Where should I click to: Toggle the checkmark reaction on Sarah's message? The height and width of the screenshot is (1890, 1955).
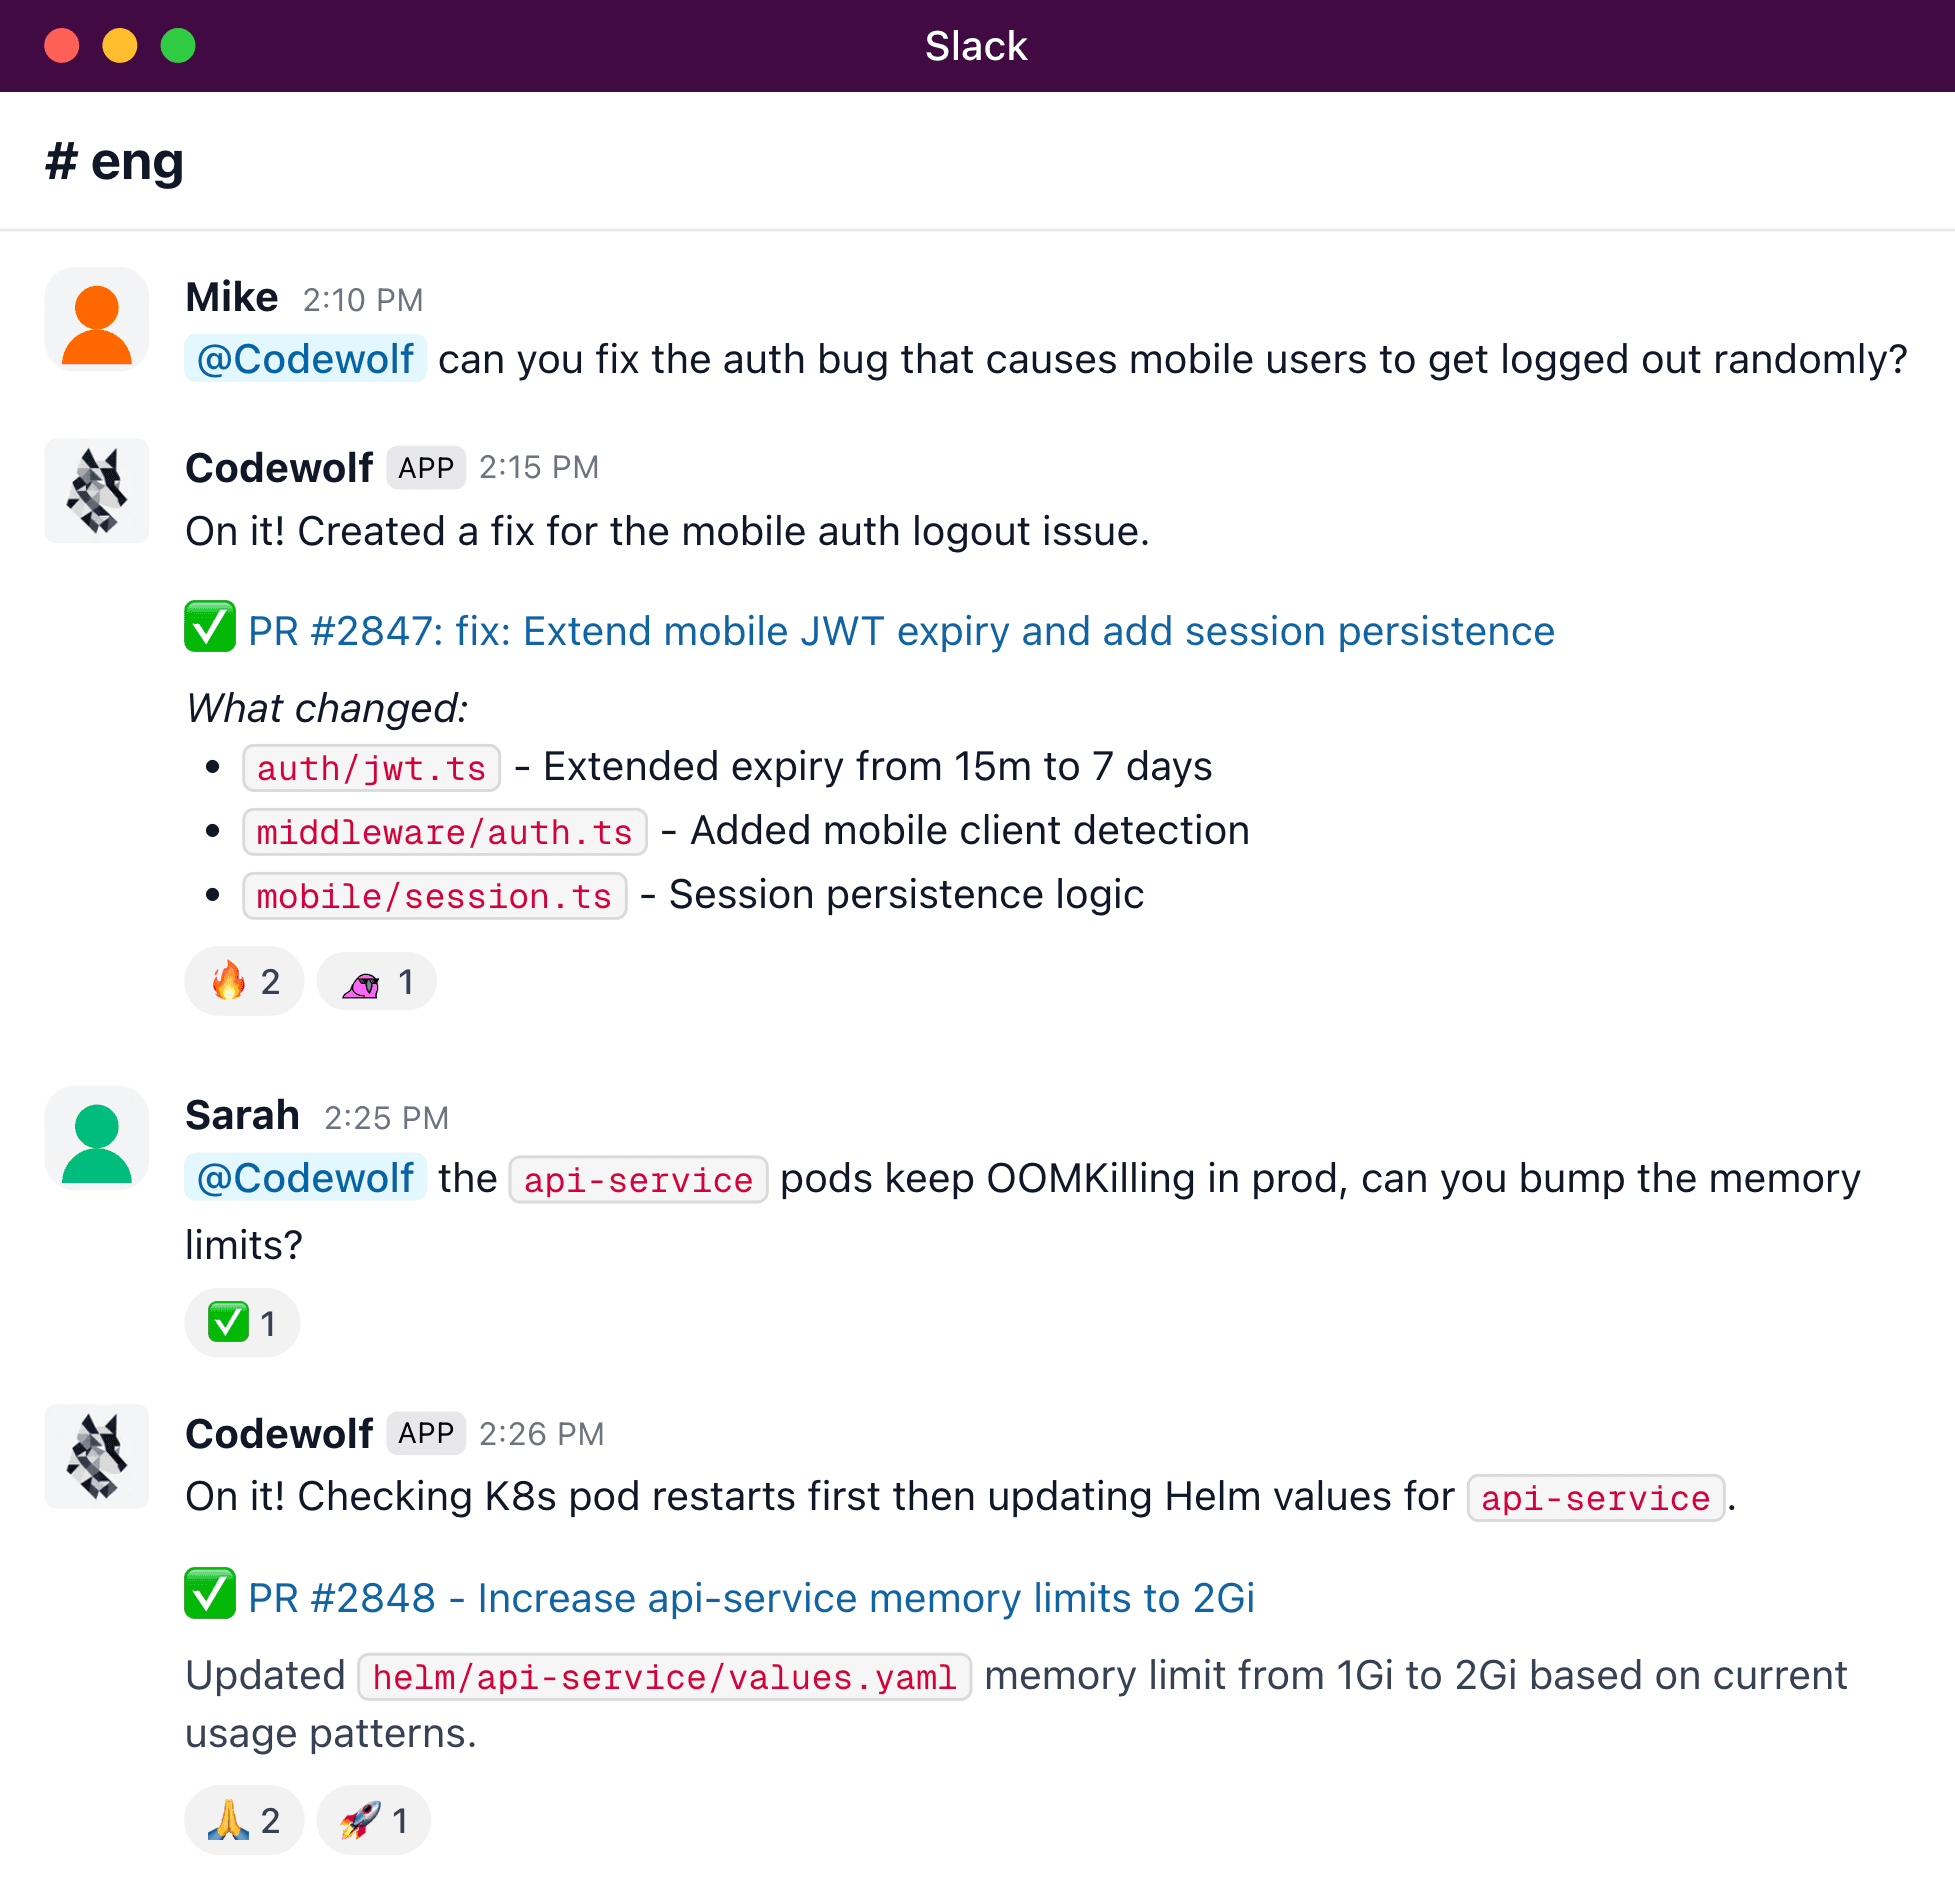242,1323
